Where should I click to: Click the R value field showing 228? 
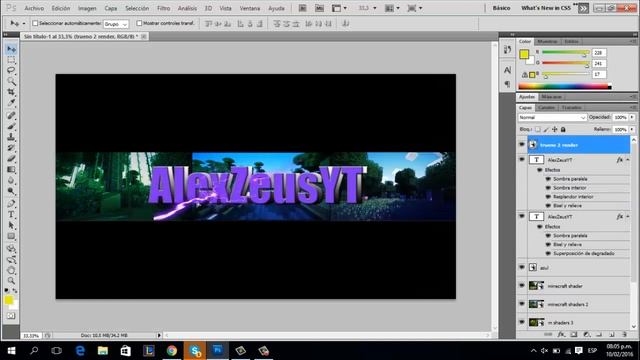pyautogui.click(x=599, y=53)
